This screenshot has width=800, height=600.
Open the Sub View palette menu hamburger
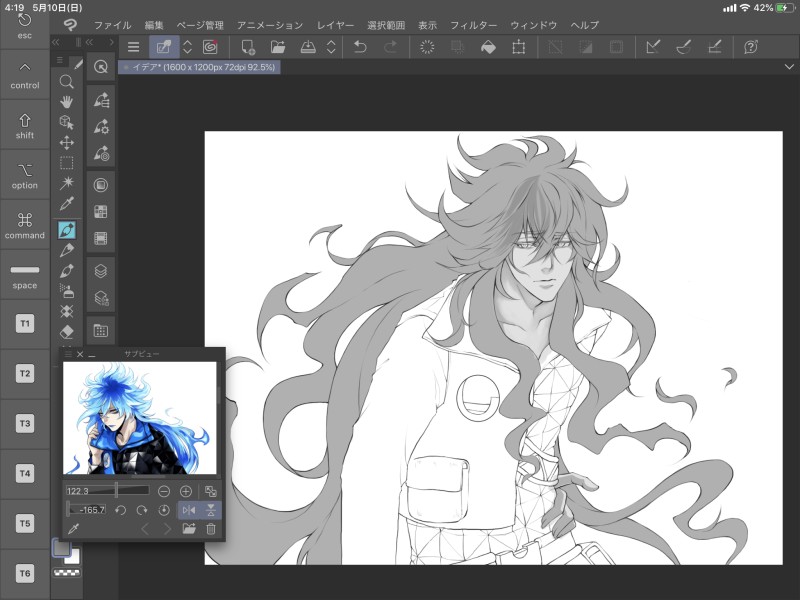(68, 354)
